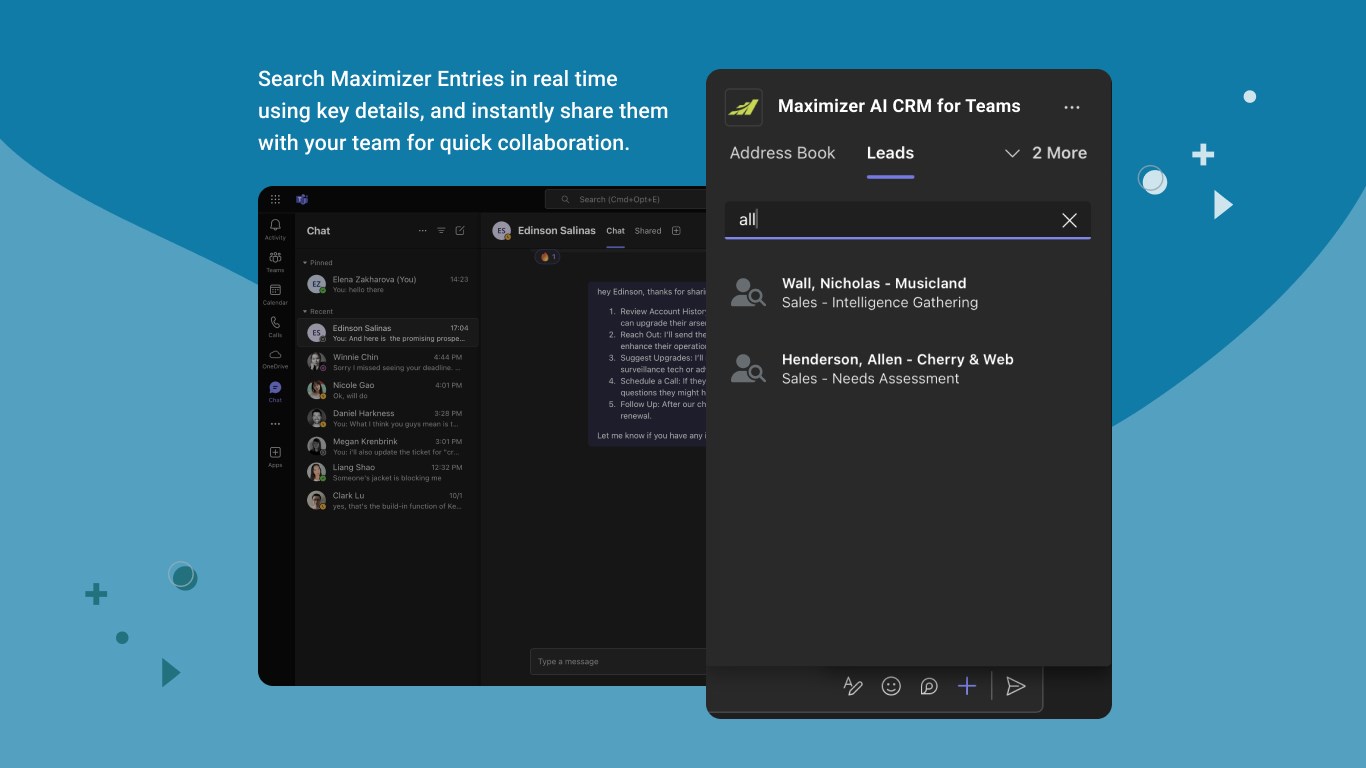
Task: Open the Loop components chat bubble icon
Action: click(x=929, y=686)
